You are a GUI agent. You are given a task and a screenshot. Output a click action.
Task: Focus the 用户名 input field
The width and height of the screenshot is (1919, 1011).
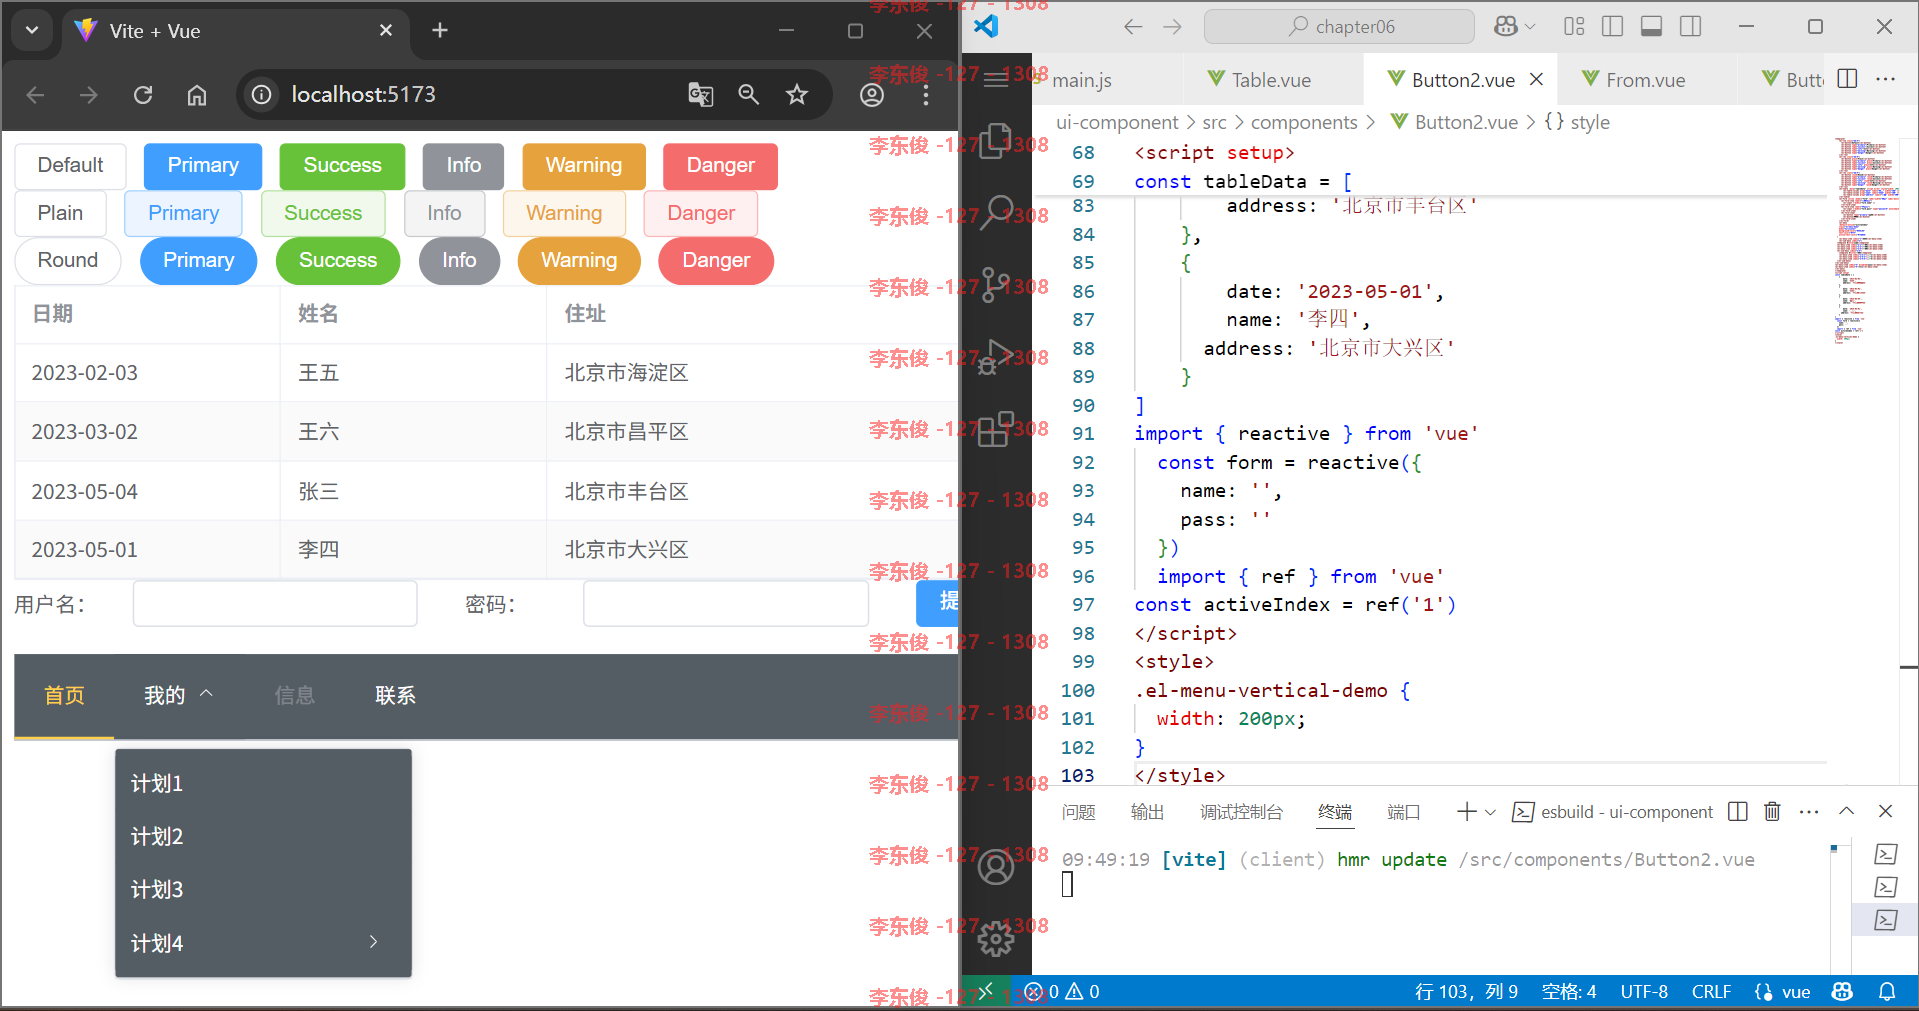pyautogui.click(x=275, y=604)
